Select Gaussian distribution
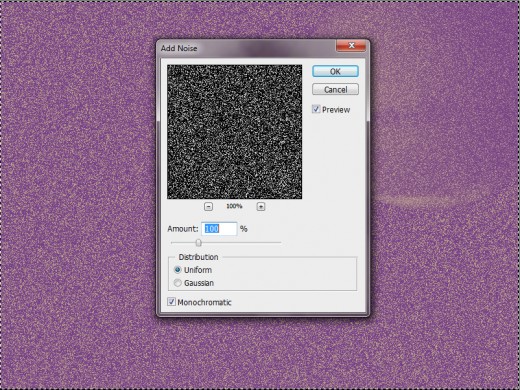The width and height of the screenshot is (520, 390). 178,283
